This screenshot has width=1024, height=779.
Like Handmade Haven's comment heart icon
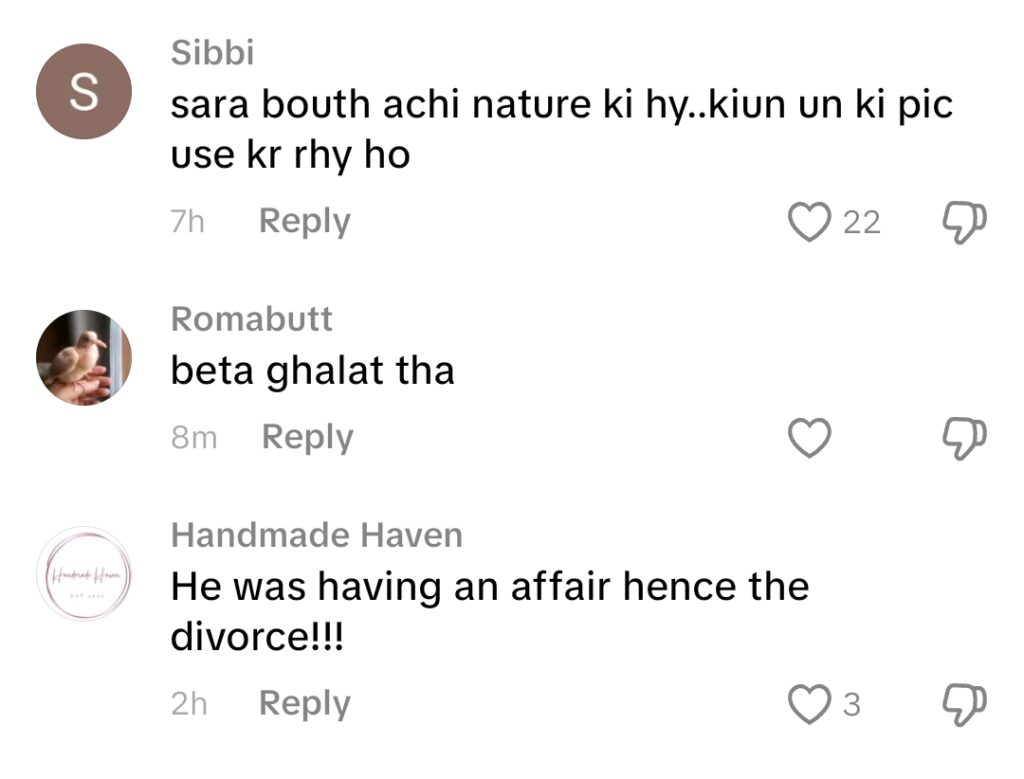809,704
